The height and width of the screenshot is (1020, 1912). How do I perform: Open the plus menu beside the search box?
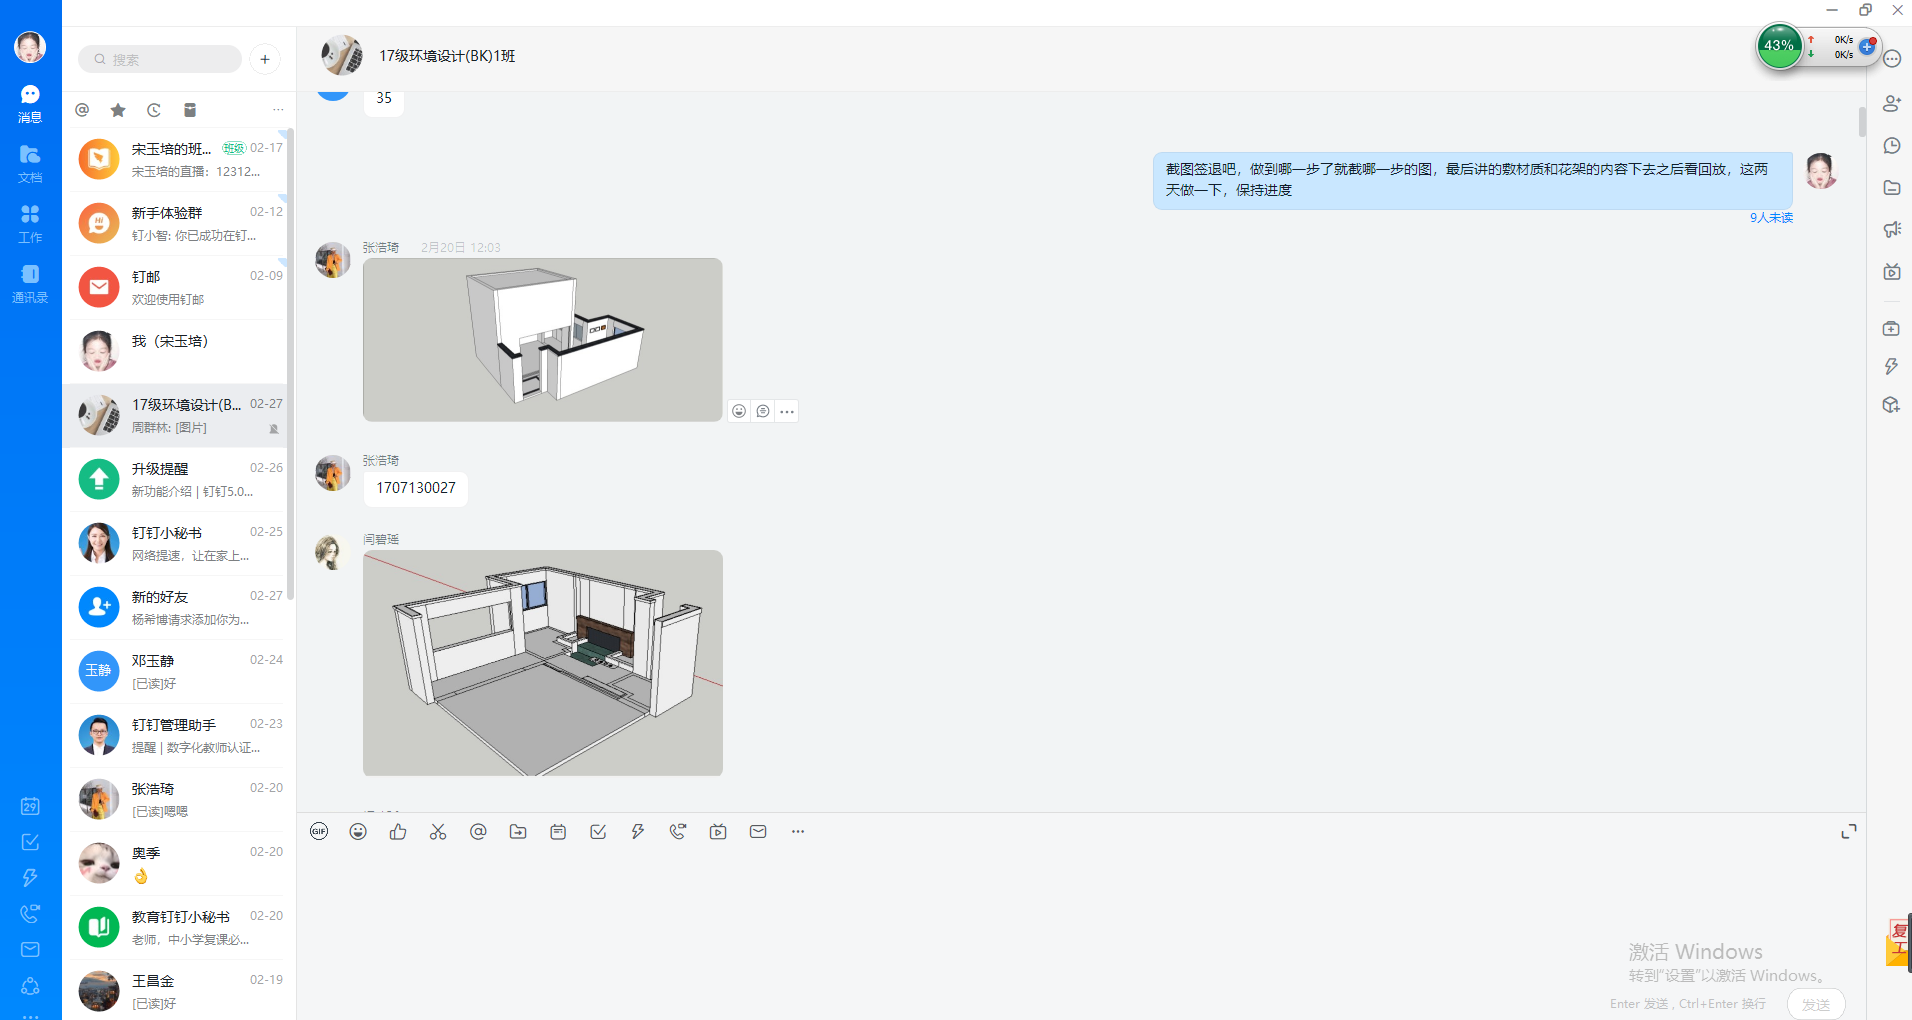[265, 59]
